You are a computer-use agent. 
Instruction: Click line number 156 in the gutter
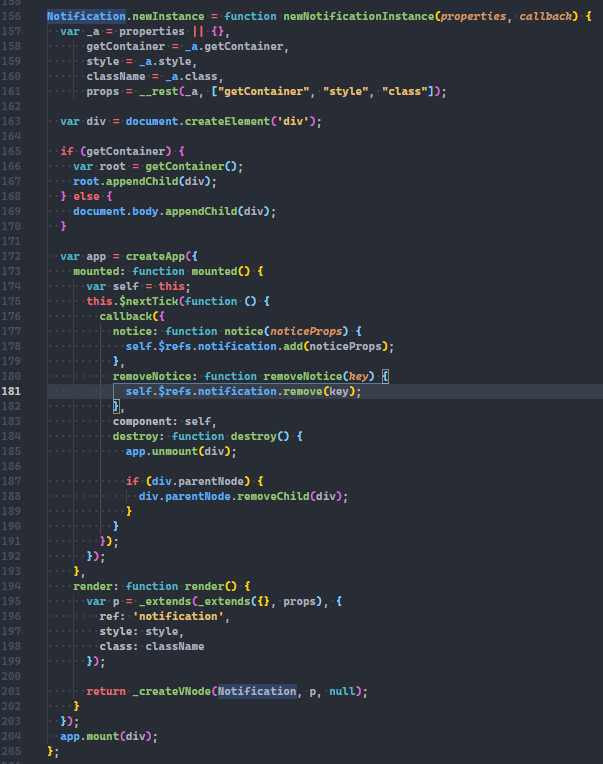pyautogui.click(x=13, y=16)
